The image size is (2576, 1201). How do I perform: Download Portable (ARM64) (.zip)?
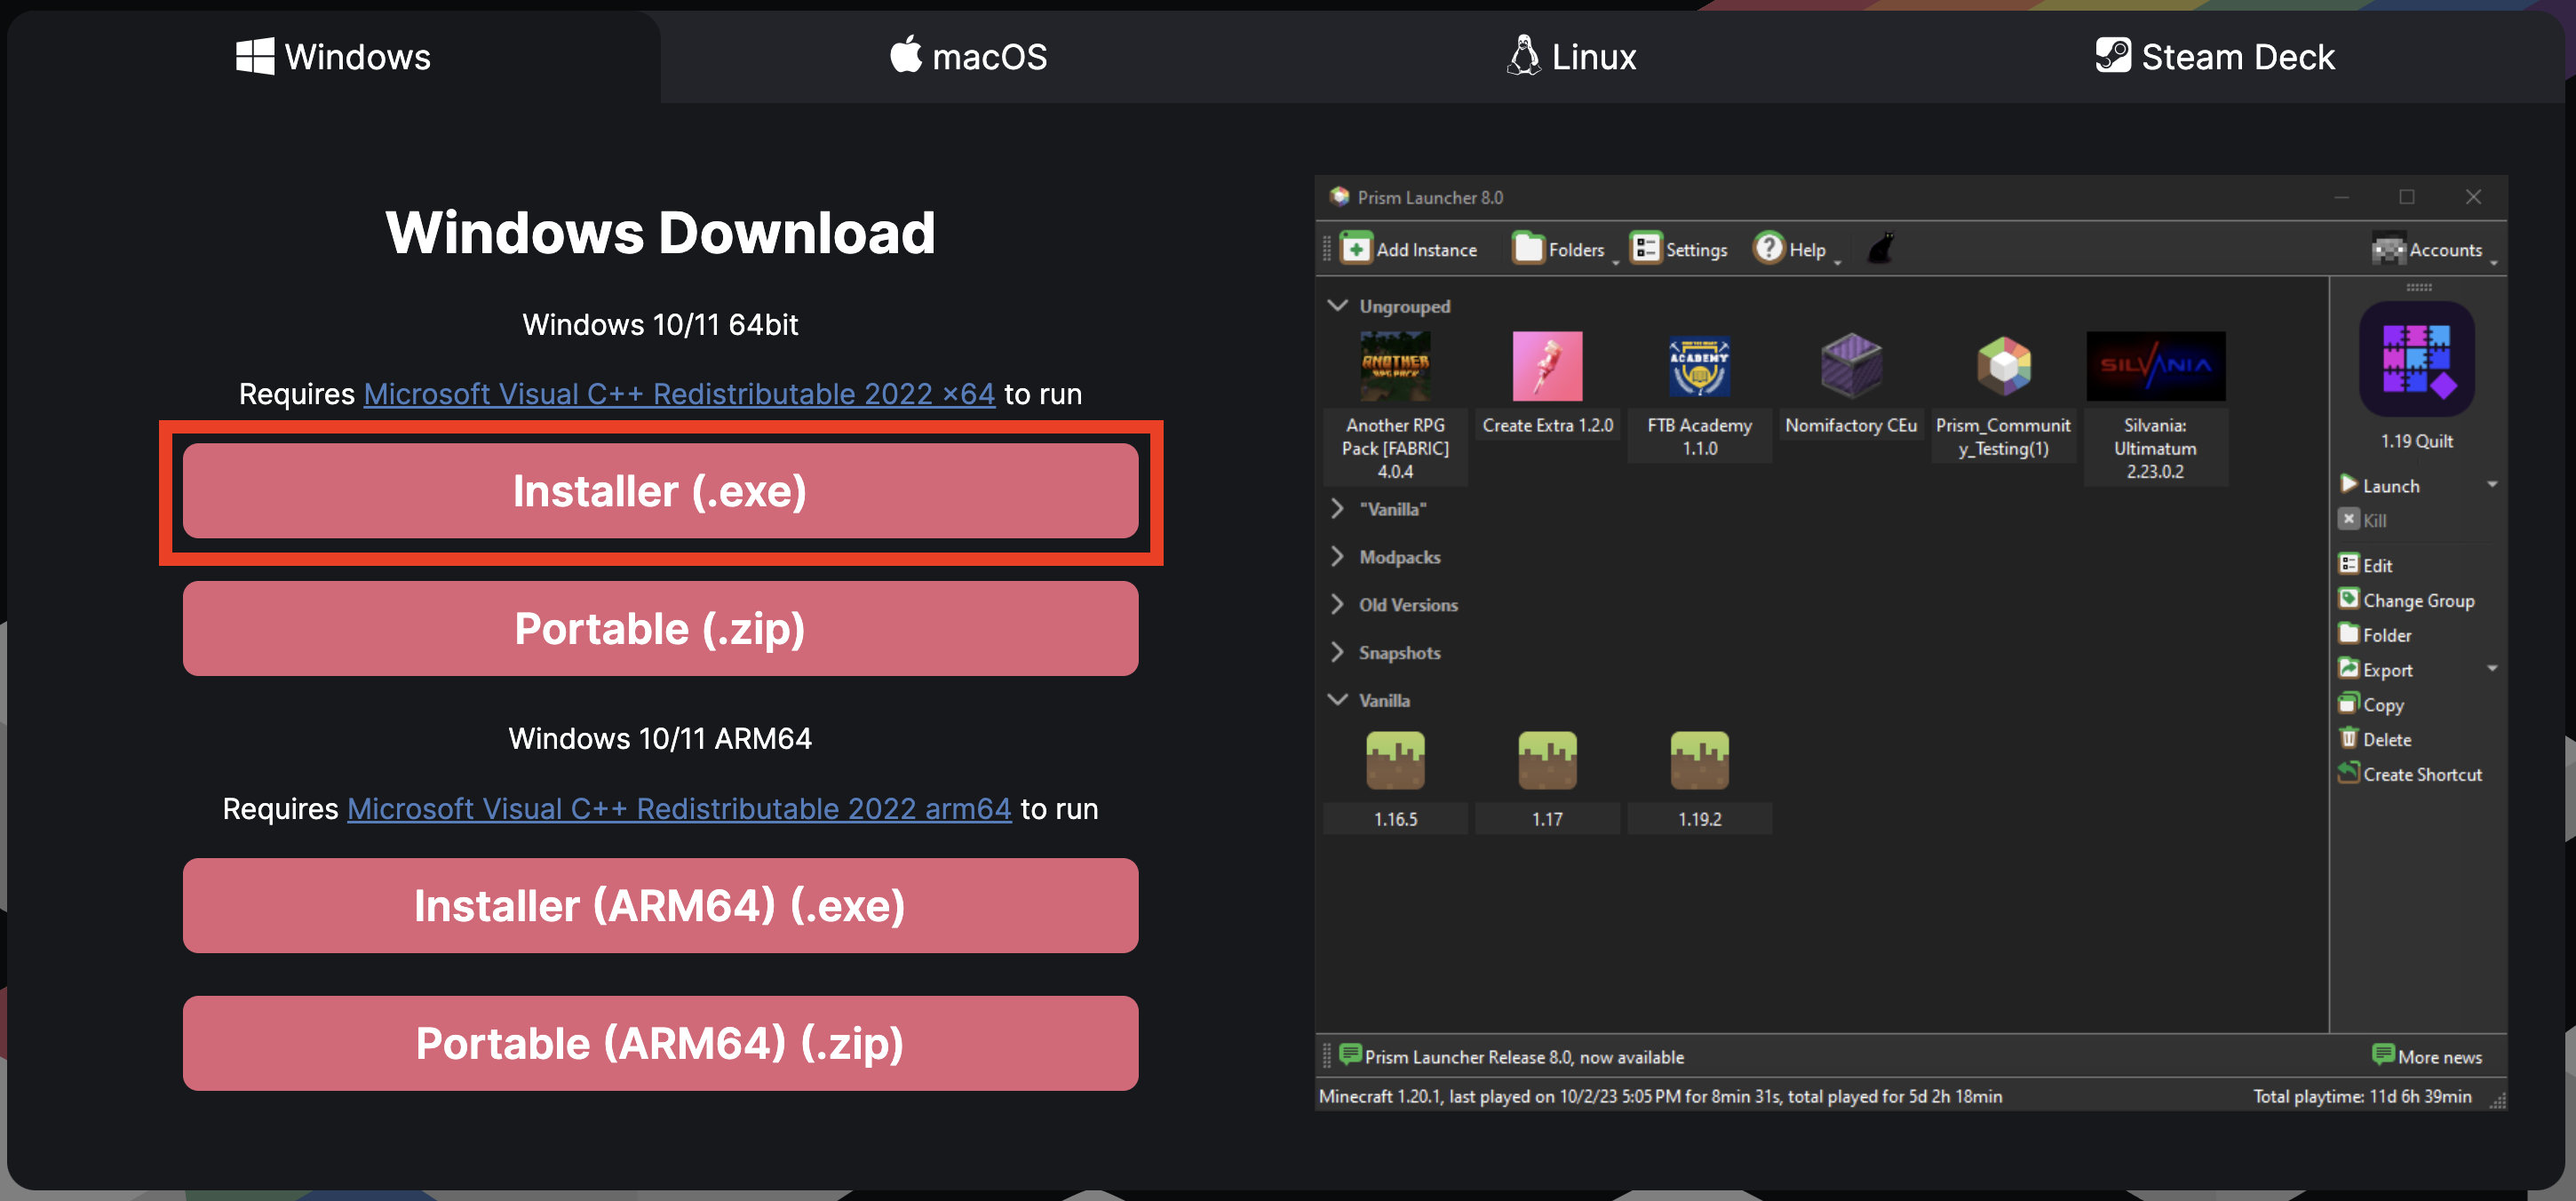[660, 1044]
